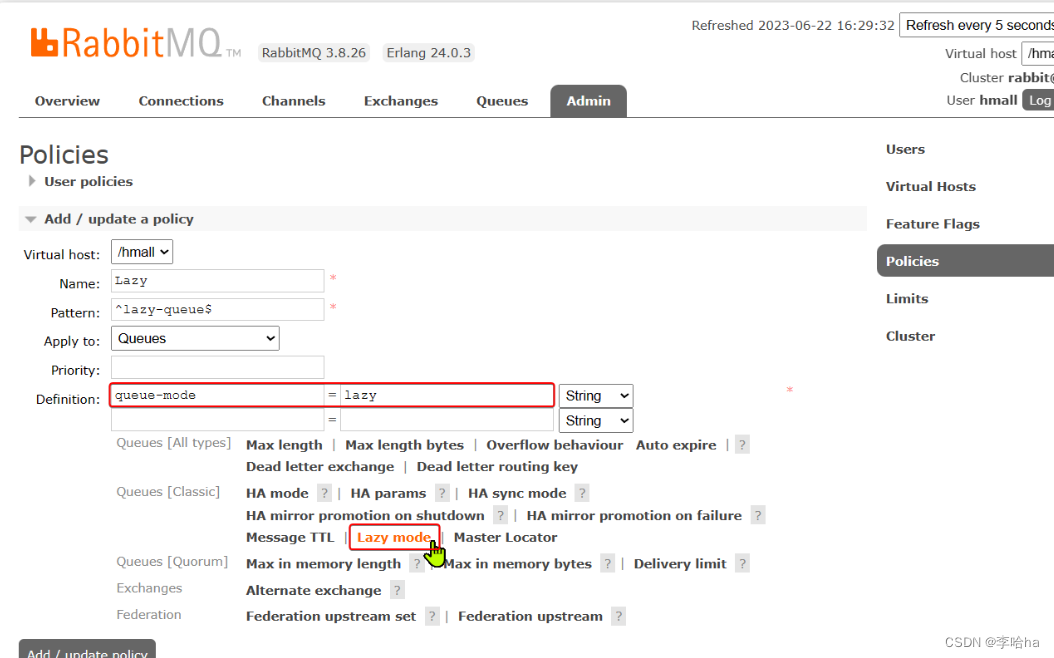The height and width of the screenshot is (658, 1054).
Task: Insert Dead letter exchange definition key
Action: [x=320, y=466]
